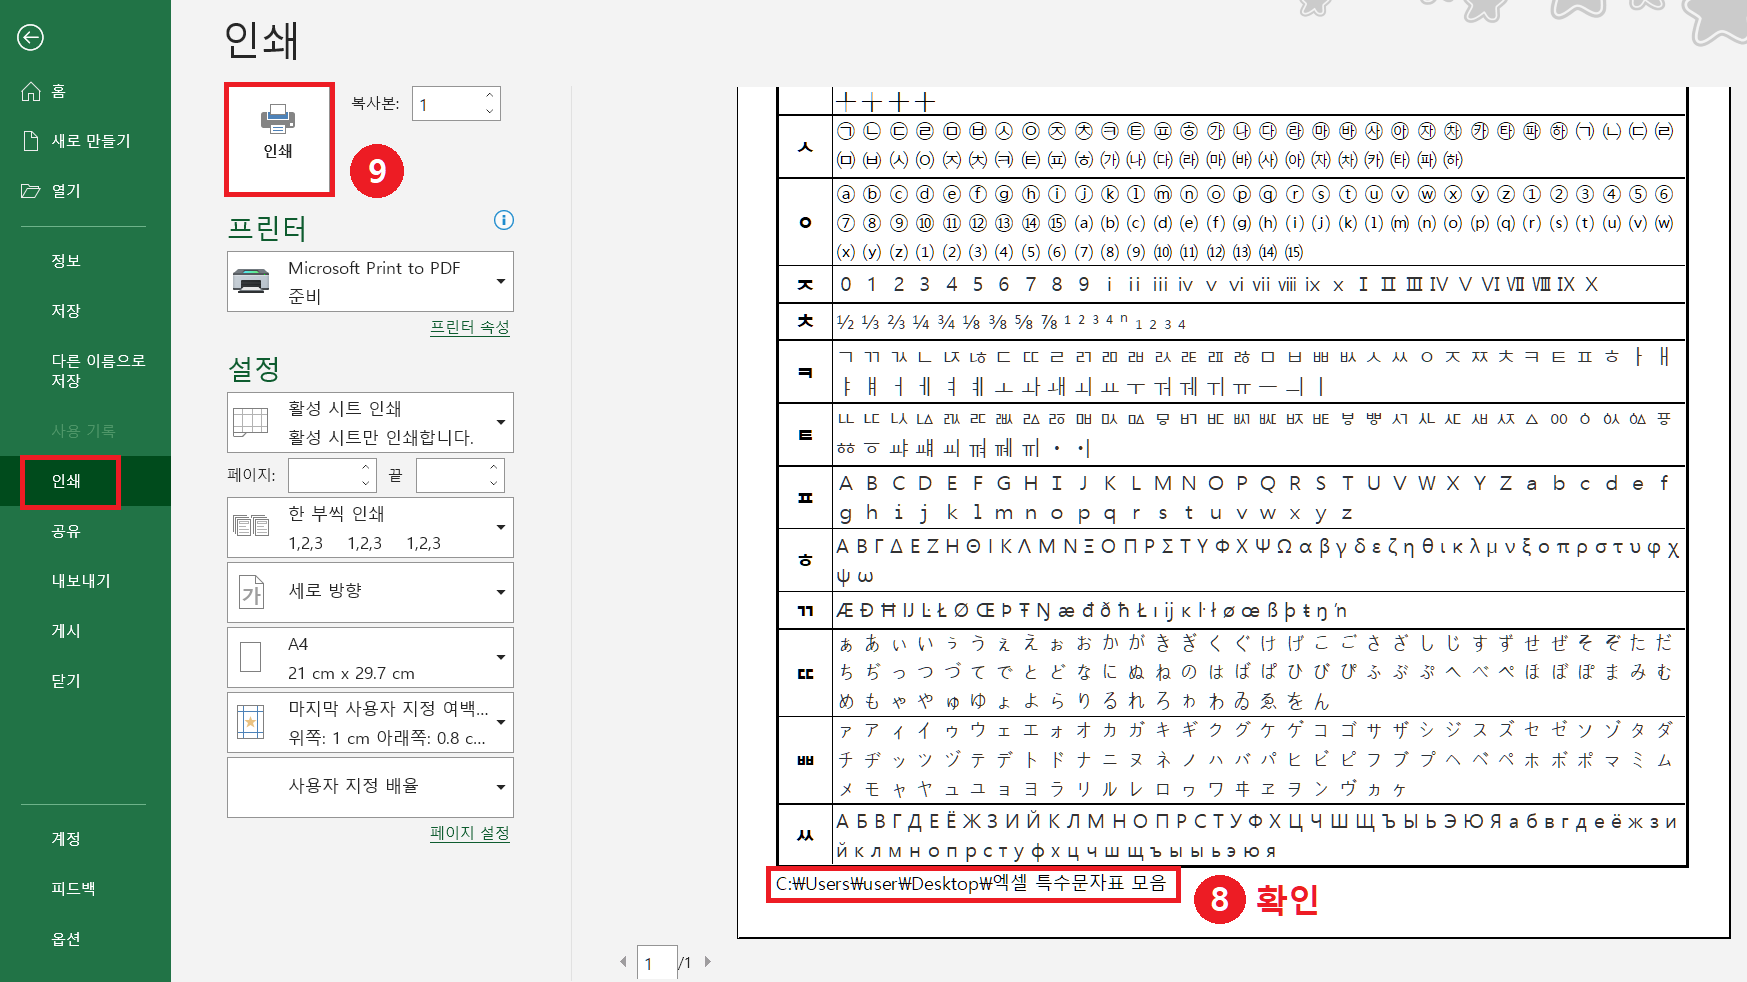This screenshot has width=1747, height=982.
Task: Click the back arrow to exit the print view
Action: point(31,37)
